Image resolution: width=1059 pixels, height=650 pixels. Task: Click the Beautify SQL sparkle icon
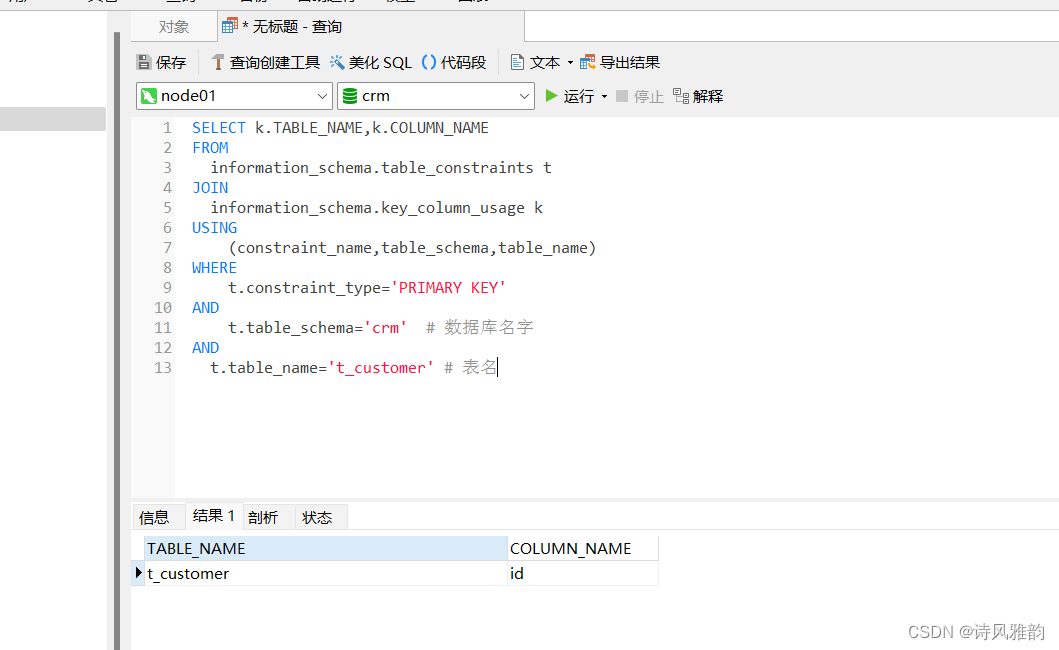(x=337, y=62)
